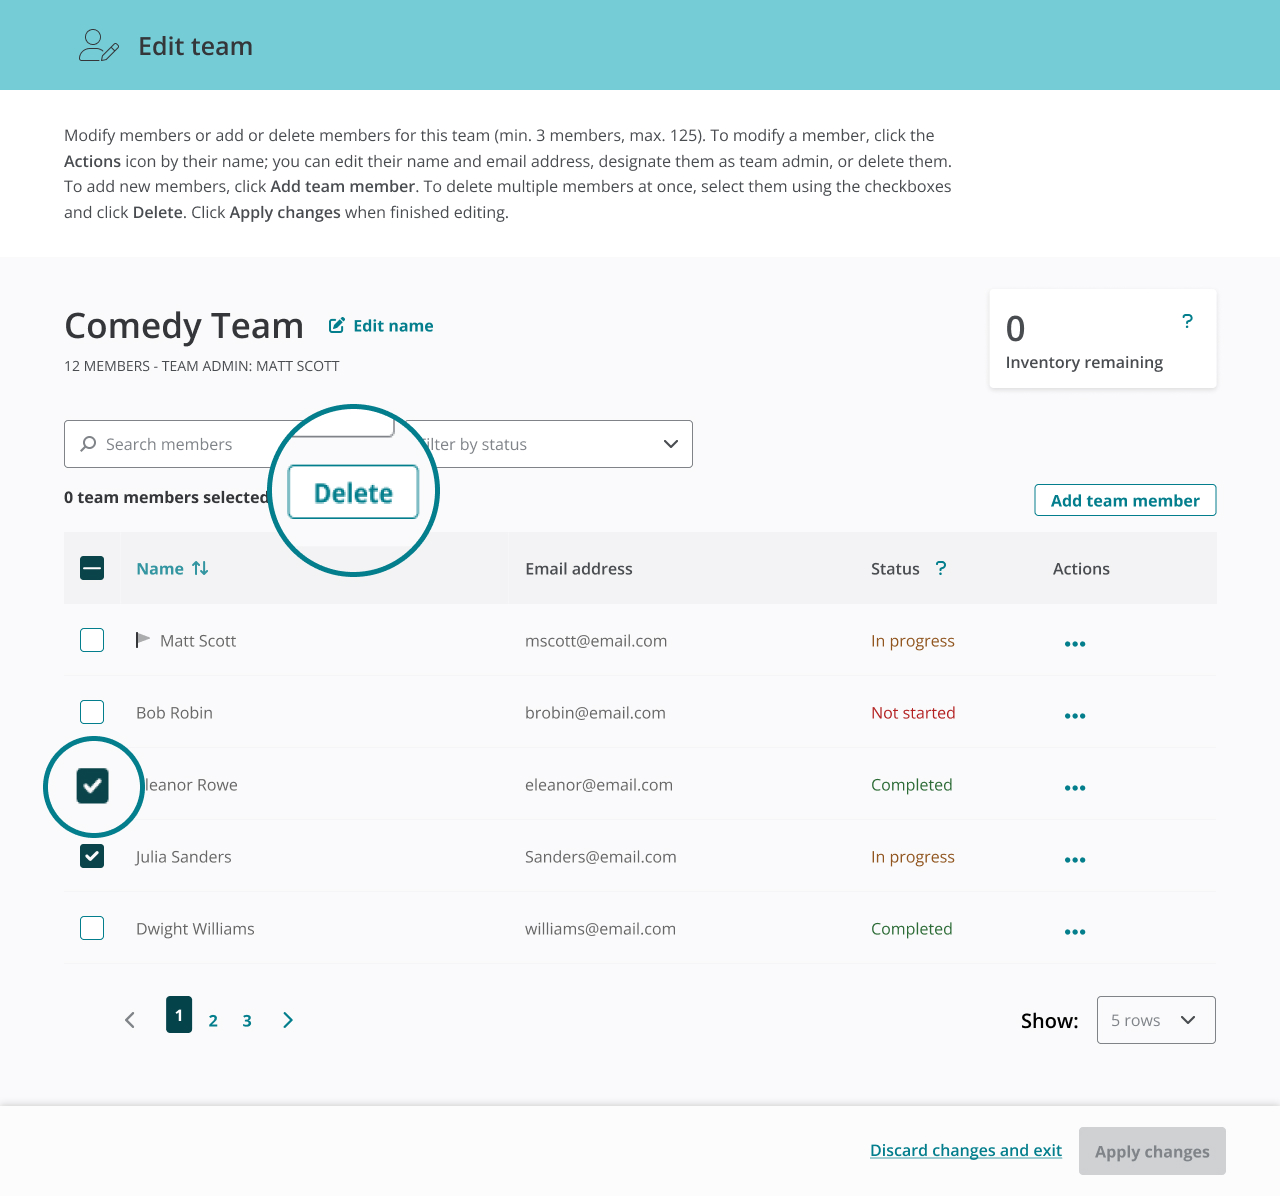Click the Actions column header
The image size is (1280, 1196).
[1081, 568]
